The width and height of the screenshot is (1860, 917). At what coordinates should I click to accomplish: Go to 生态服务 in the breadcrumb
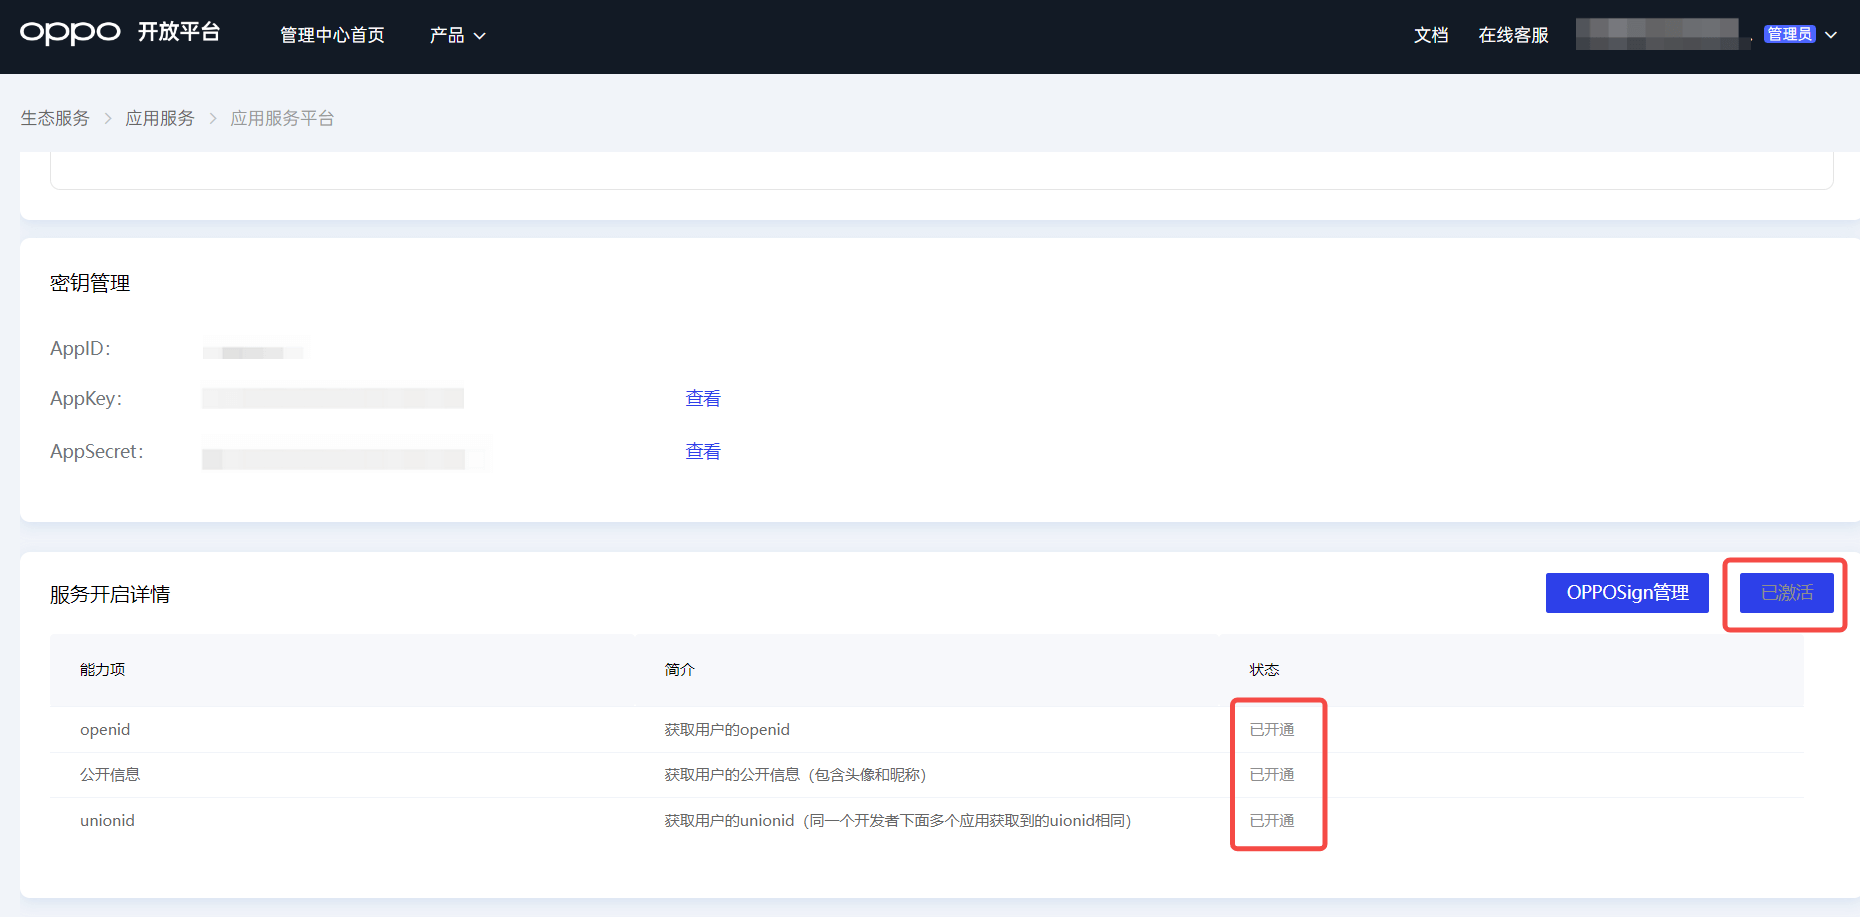point(55,118)
